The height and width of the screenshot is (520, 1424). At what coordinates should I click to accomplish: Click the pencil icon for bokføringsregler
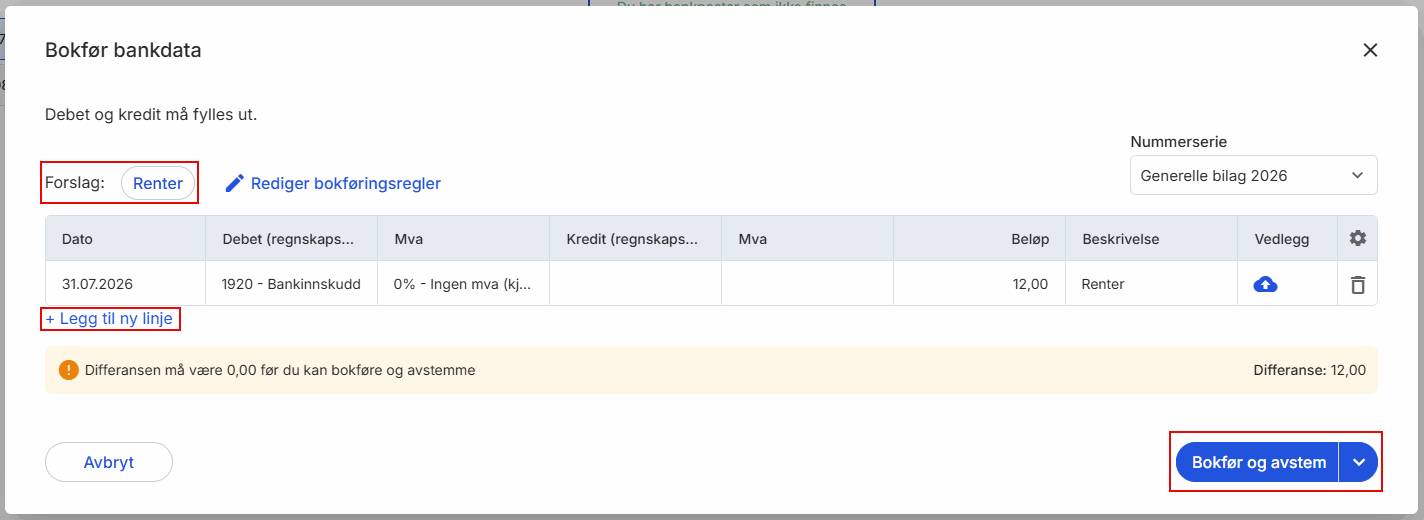[235, 183]
